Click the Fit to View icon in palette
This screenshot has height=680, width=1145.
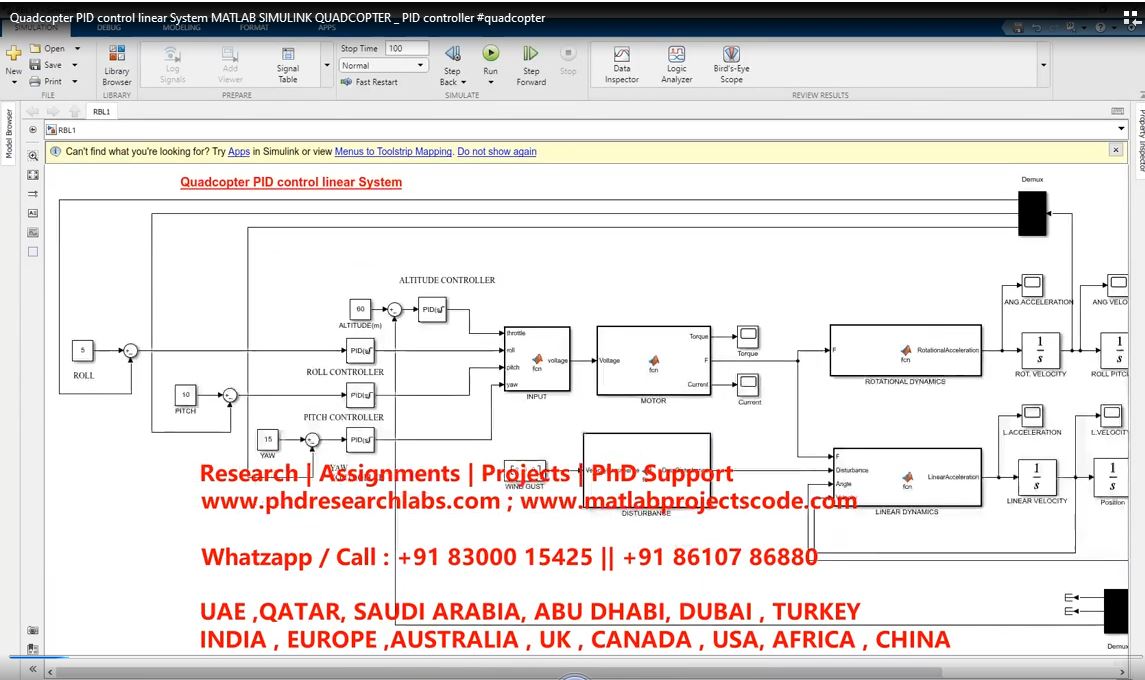33,175
